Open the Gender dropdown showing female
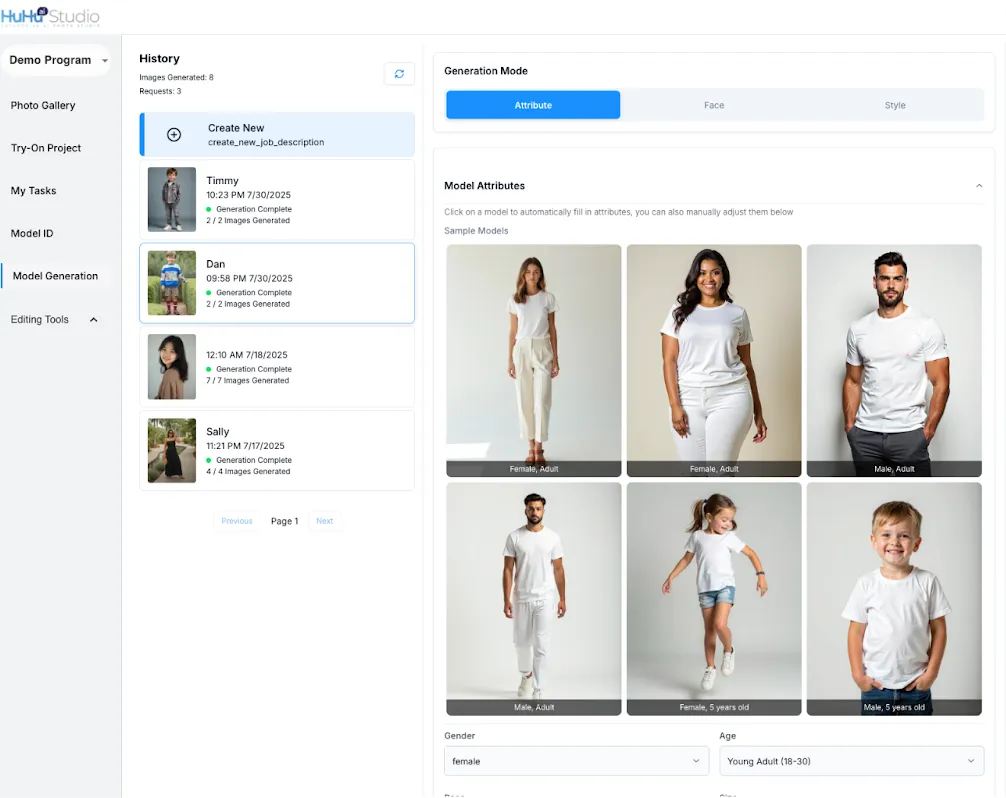The image size is (1006, 798). pyautogui.click(x=576, y=761)
